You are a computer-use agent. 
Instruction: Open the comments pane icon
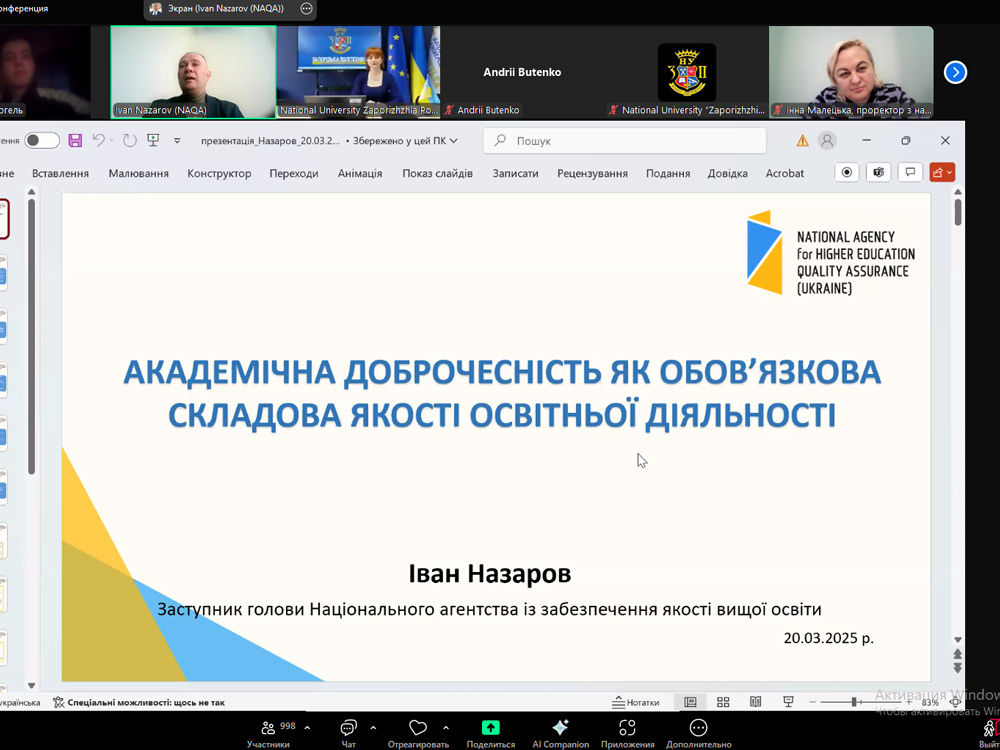pyautogui.click(x=910, y=173)
